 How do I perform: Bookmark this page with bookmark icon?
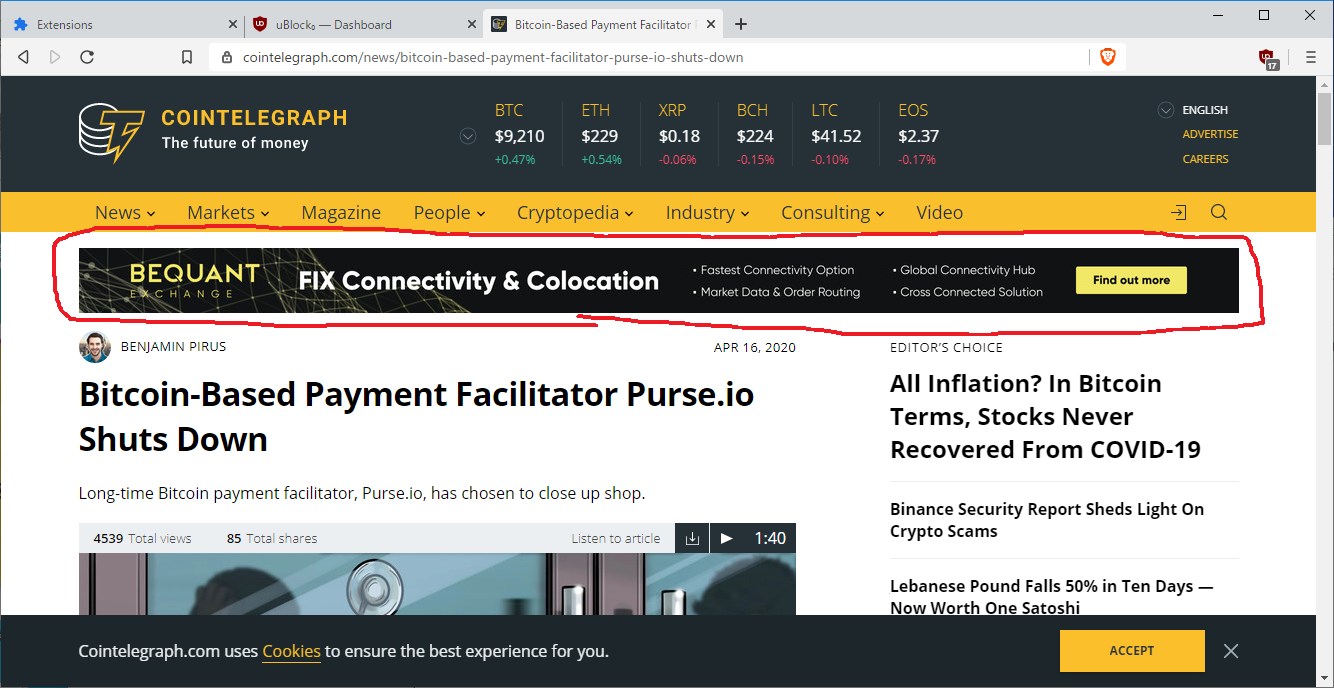pos(187,57)
